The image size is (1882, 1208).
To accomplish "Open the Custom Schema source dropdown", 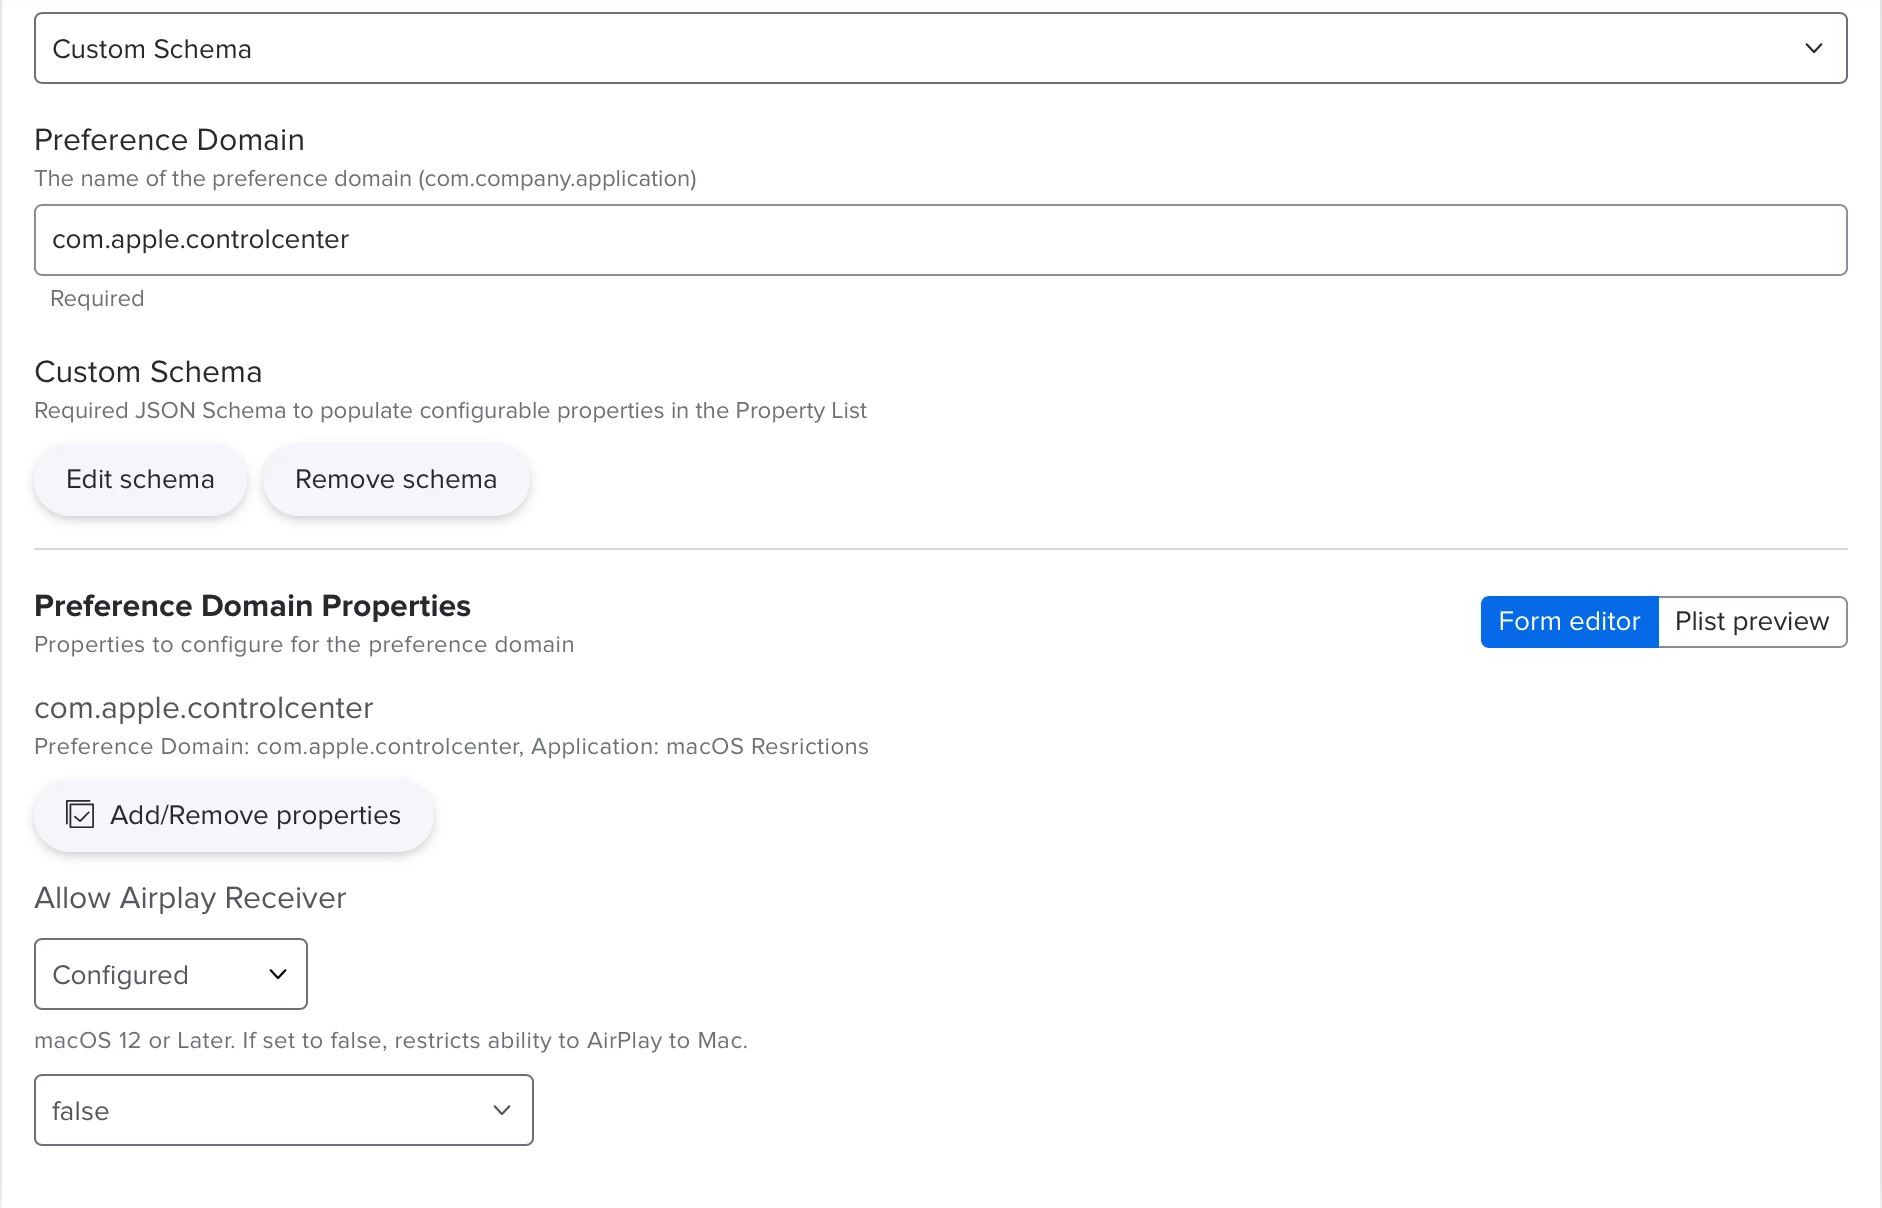I will coord(940,48).
